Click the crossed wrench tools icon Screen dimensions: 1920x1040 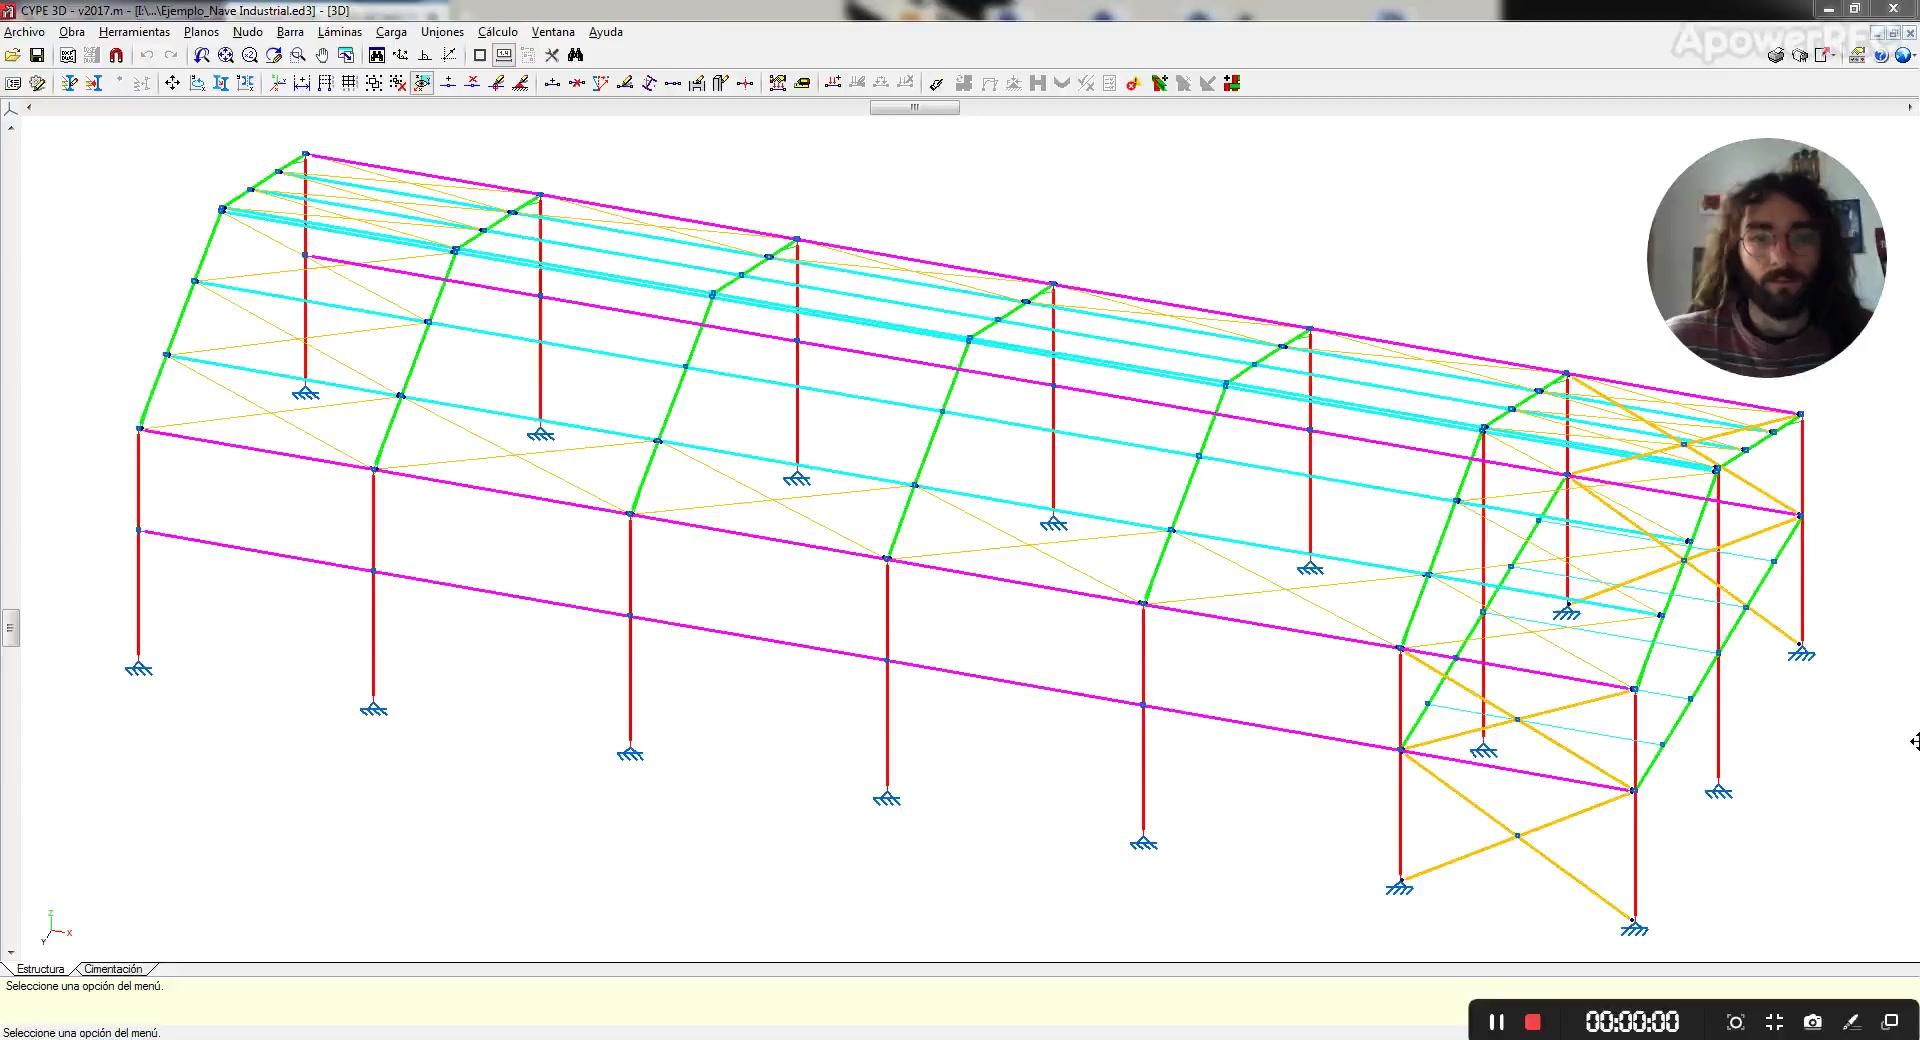pos(552,56)
